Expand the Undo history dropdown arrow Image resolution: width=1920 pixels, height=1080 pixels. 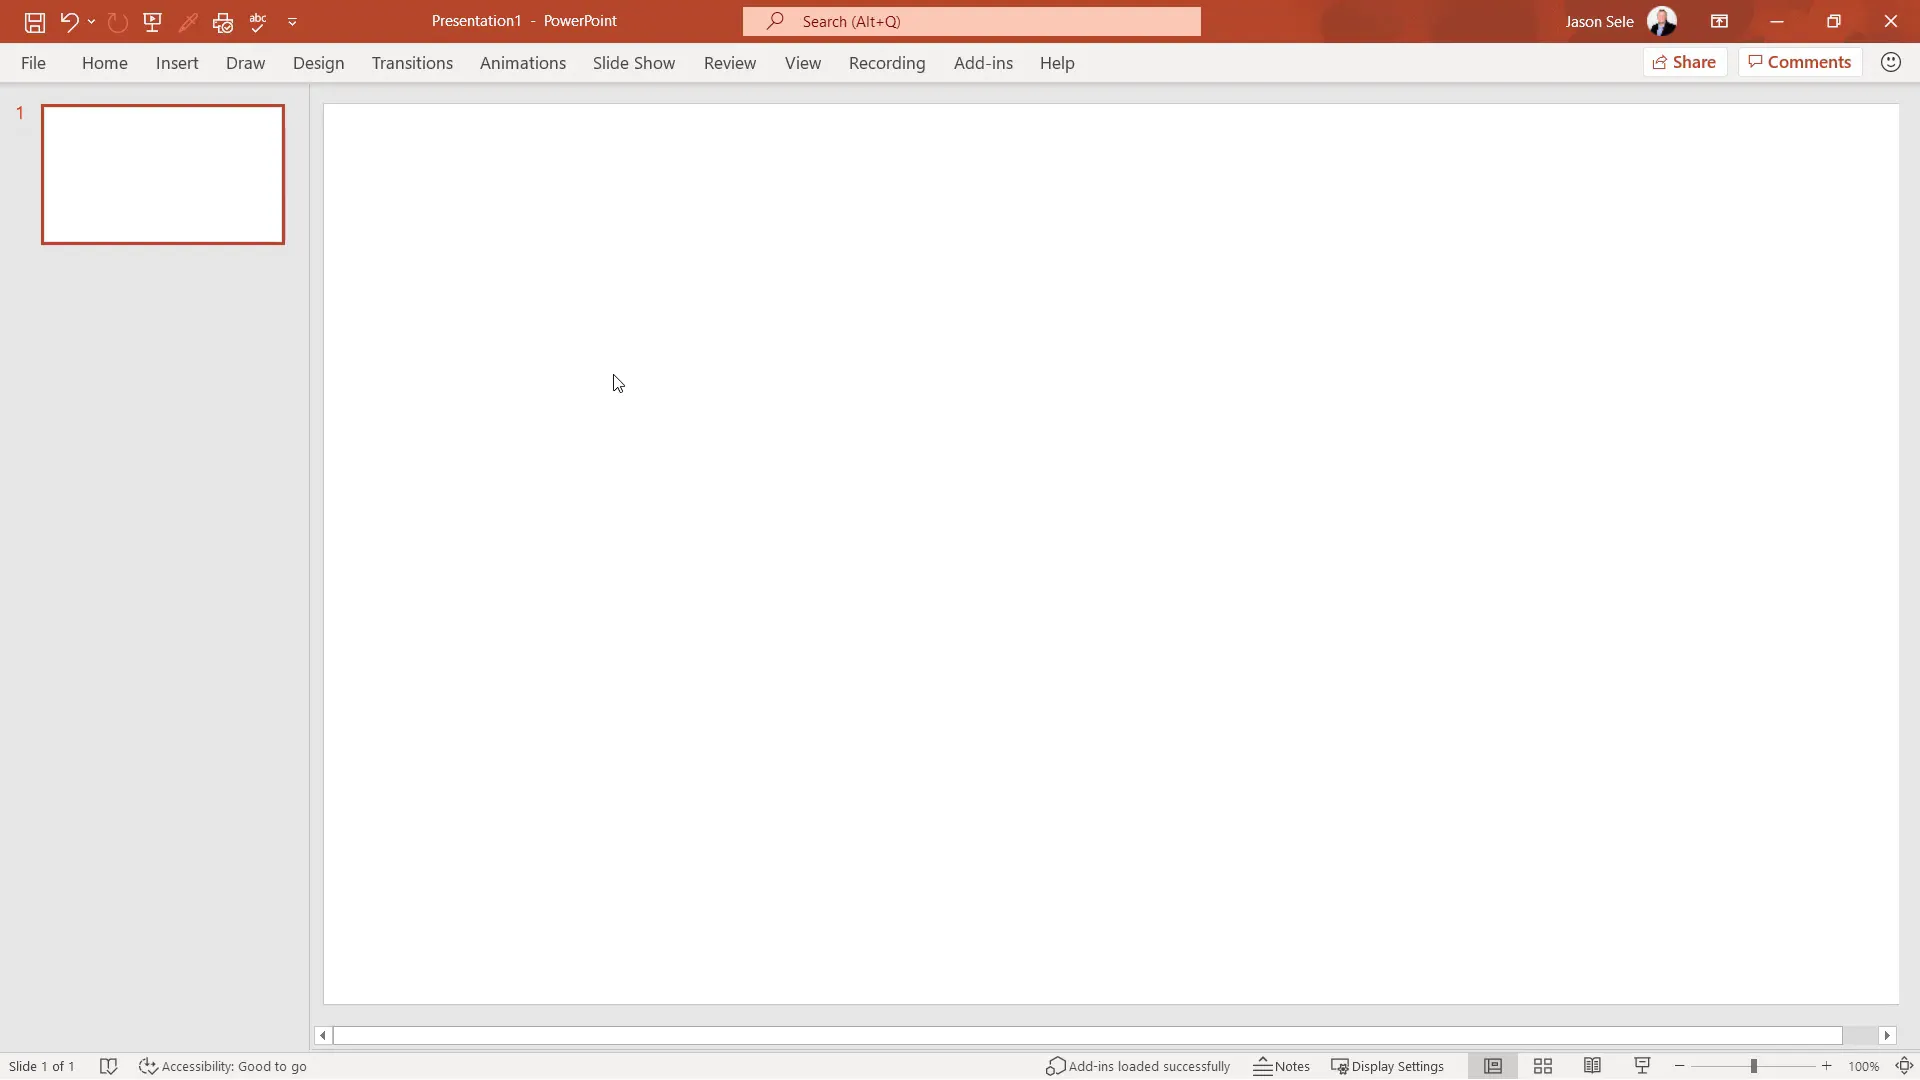click(x=91, y=21)
